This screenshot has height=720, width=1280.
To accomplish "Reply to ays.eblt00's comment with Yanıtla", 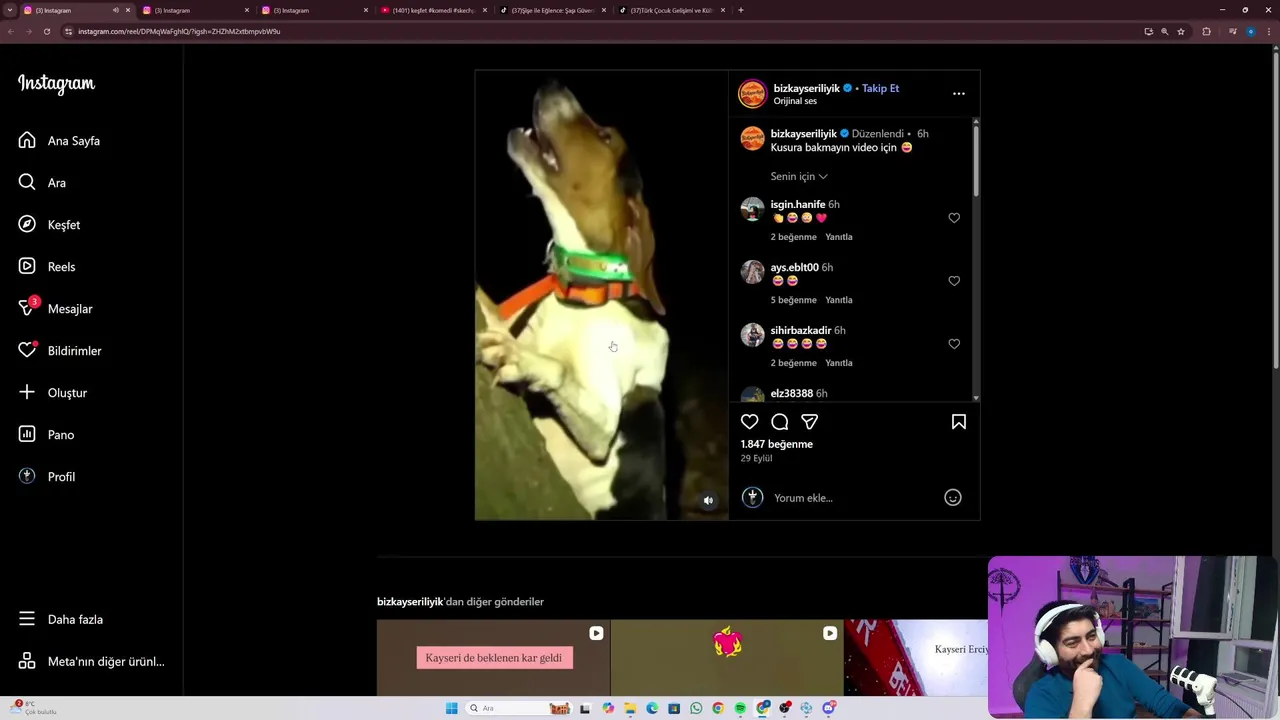I will click(839, 300).
